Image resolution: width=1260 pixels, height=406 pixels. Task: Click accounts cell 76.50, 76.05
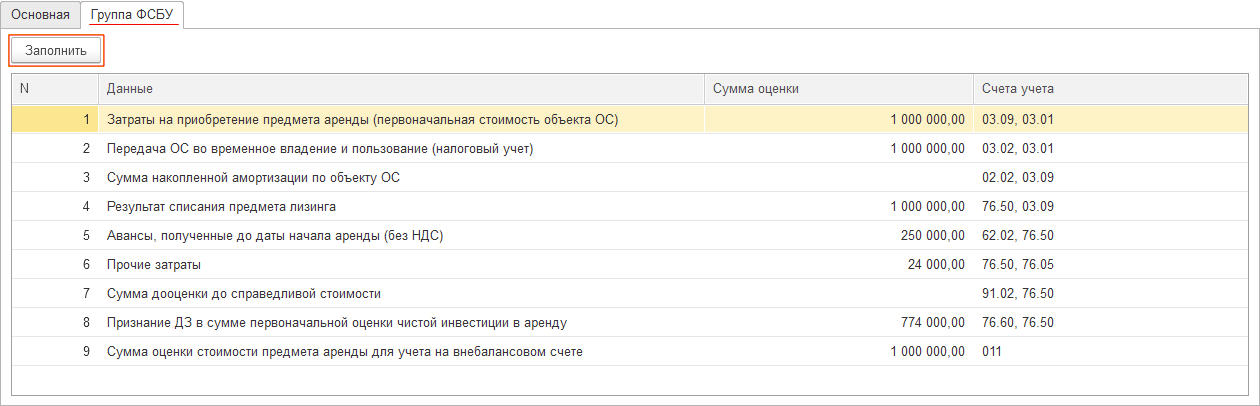coord(1017,265)
